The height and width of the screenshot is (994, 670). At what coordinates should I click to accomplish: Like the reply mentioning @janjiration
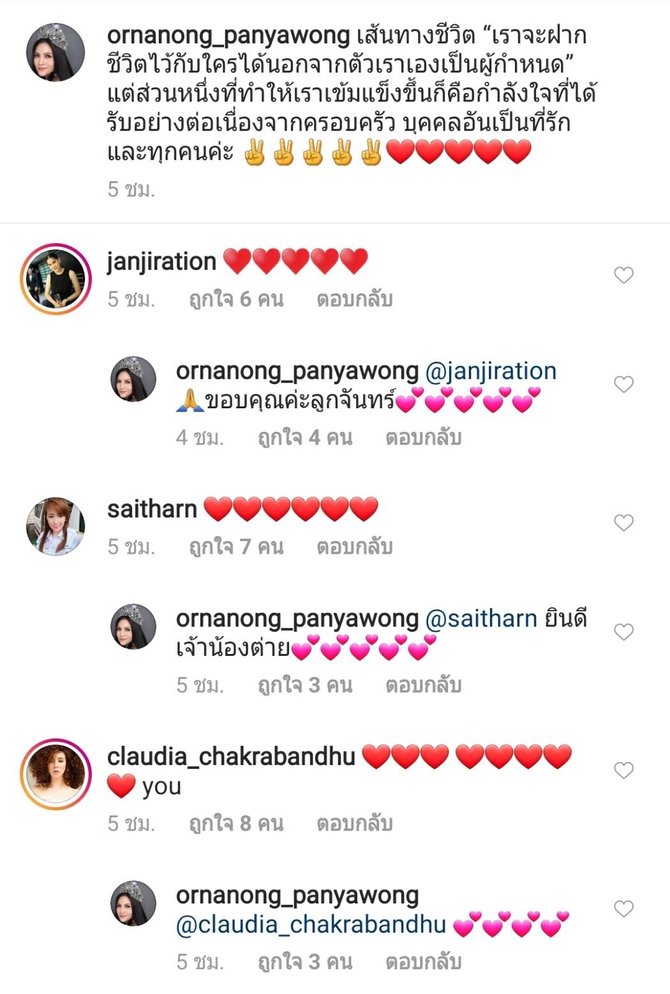[x=624, y=384]
